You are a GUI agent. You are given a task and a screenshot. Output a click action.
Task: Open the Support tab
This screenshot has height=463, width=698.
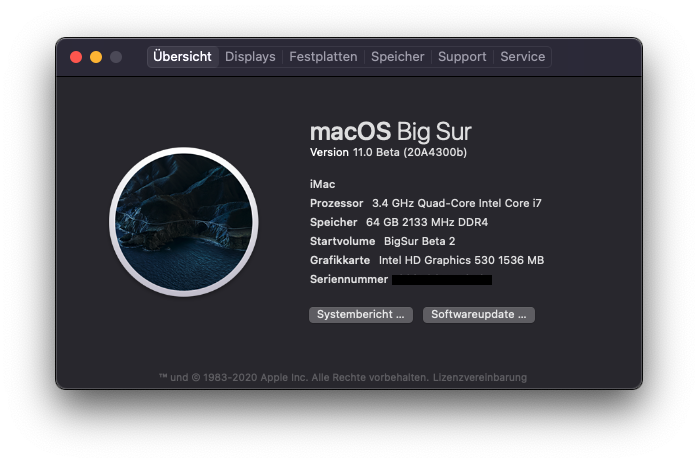tap(462, 57)
